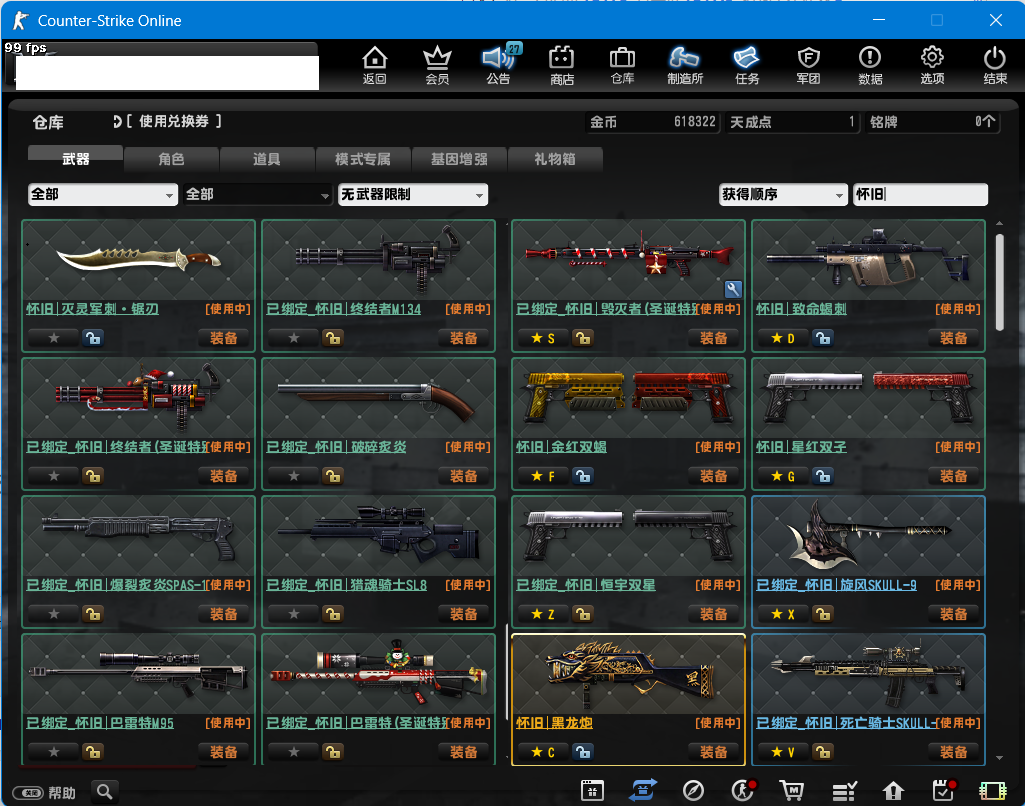Toggle the 帮助 help switch
The width and height of the screenshot is (1025, 806).
coord(28,793)
